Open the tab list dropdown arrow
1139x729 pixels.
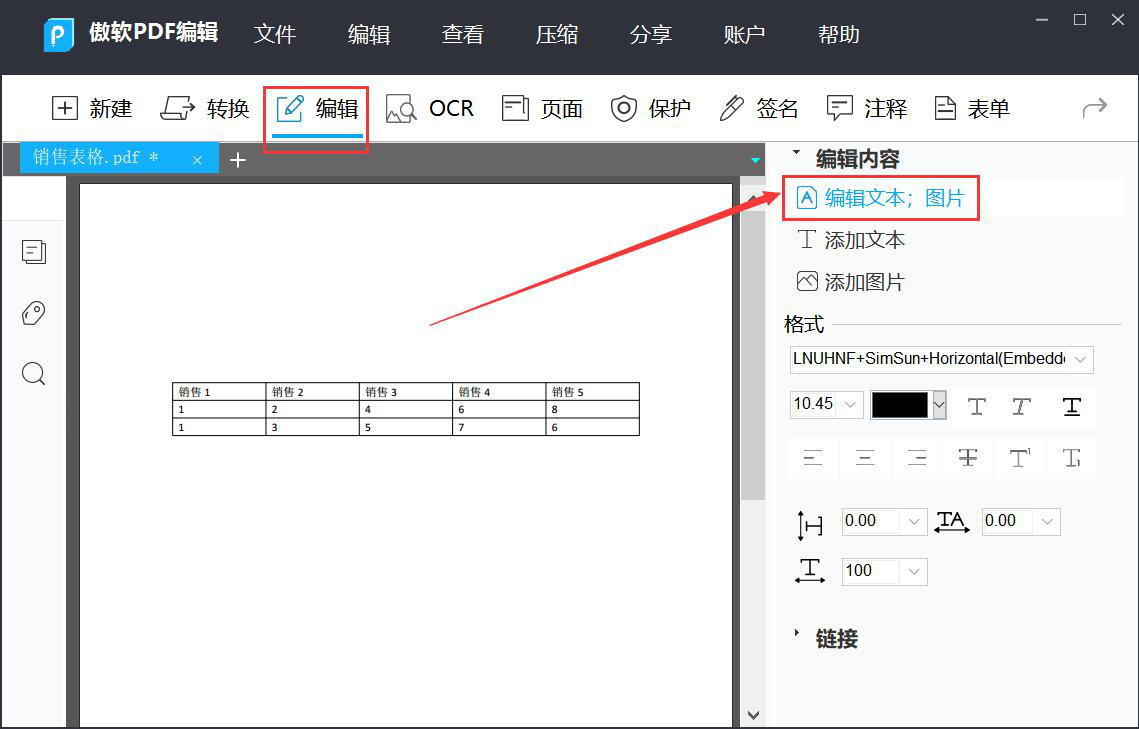click(x=755, y=160)
